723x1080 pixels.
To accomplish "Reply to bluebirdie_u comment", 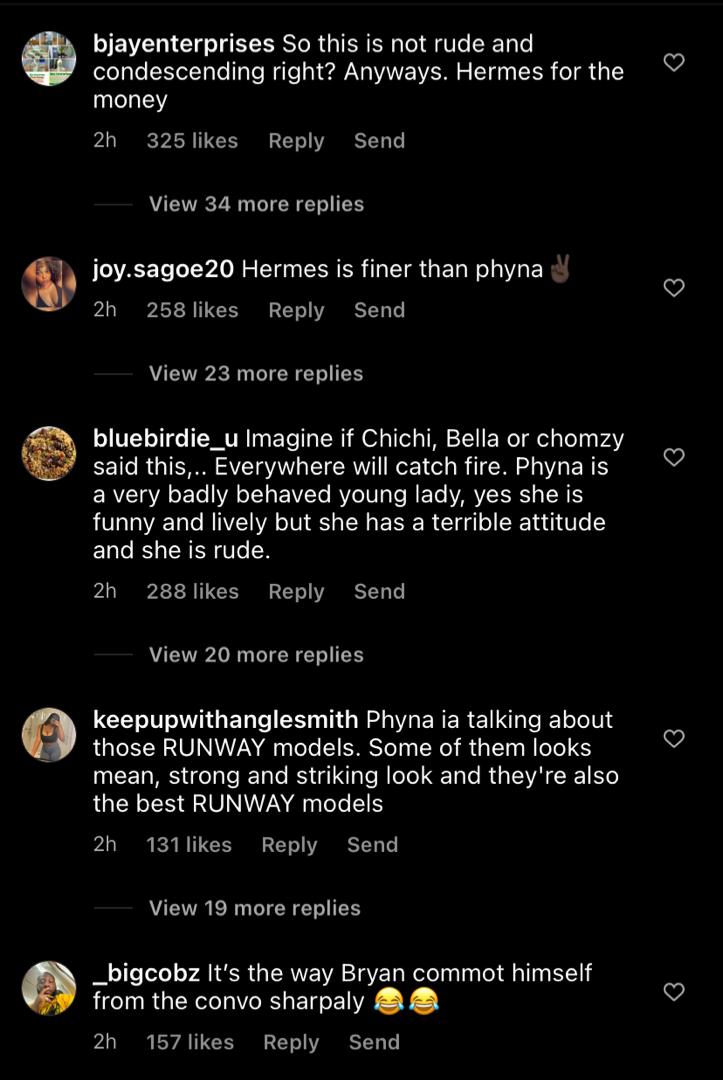I will coord(296,592).
